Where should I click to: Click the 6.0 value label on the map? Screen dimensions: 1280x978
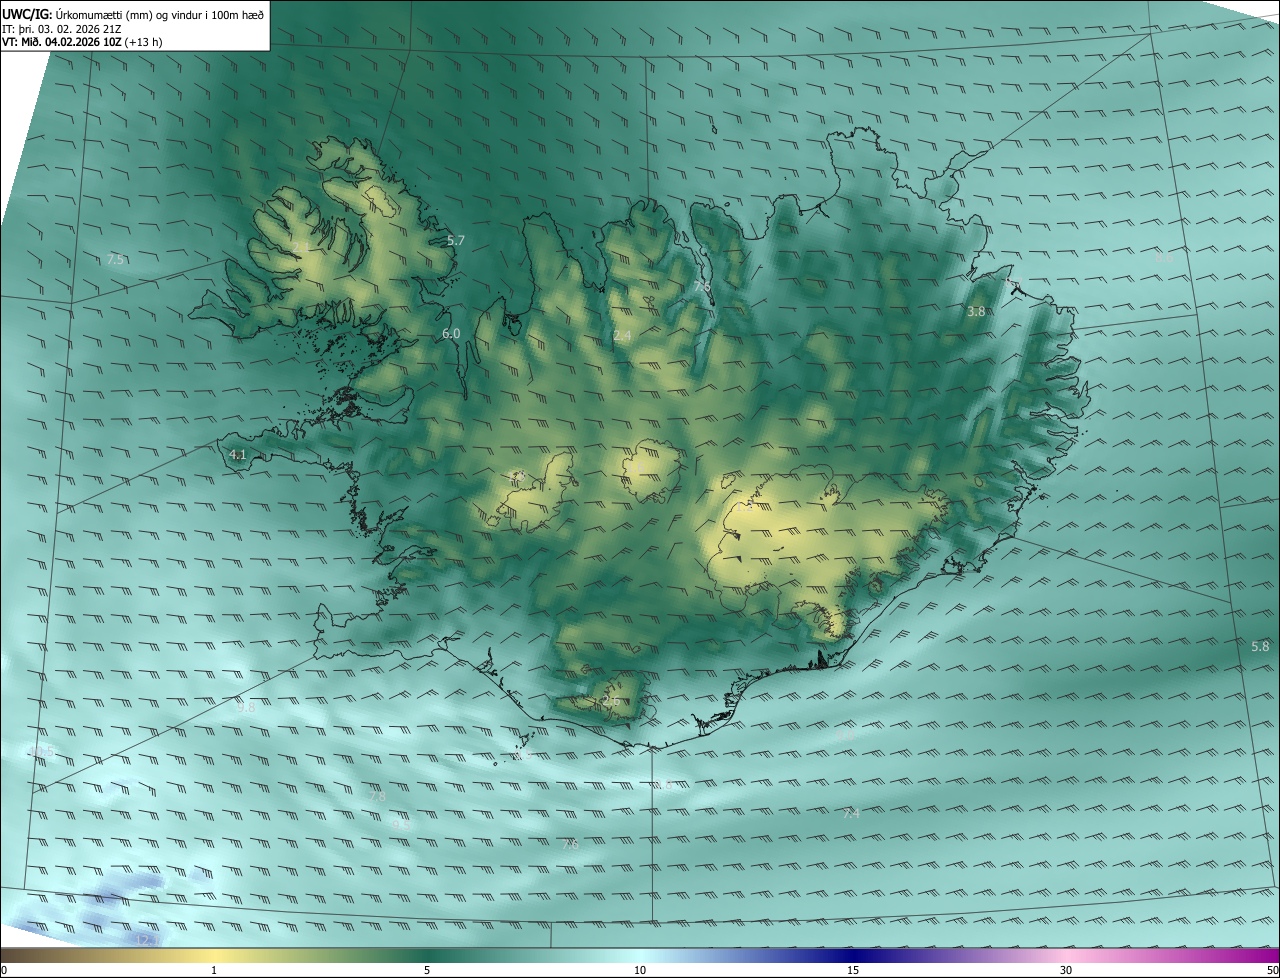tap(451, 333)
